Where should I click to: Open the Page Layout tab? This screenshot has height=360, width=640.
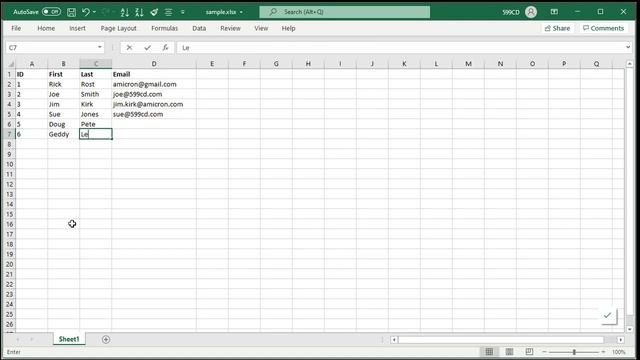(118, 28)
